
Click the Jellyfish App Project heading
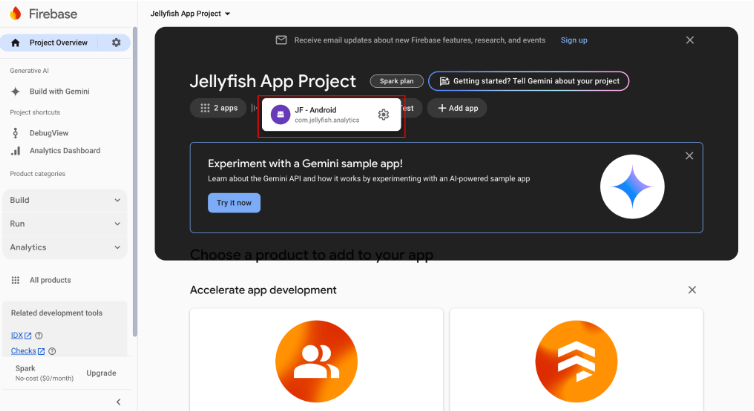click(273, 81)
